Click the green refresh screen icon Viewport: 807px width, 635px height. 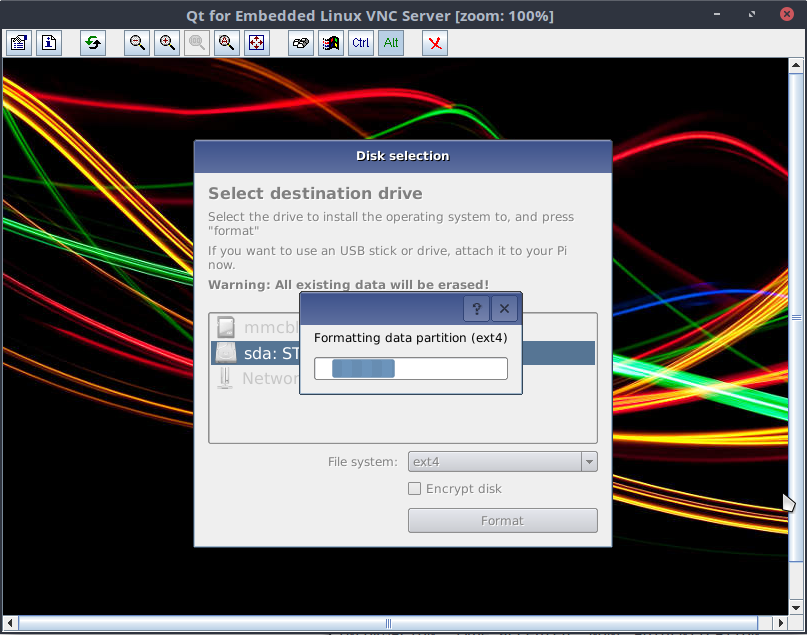pos(93,43)
